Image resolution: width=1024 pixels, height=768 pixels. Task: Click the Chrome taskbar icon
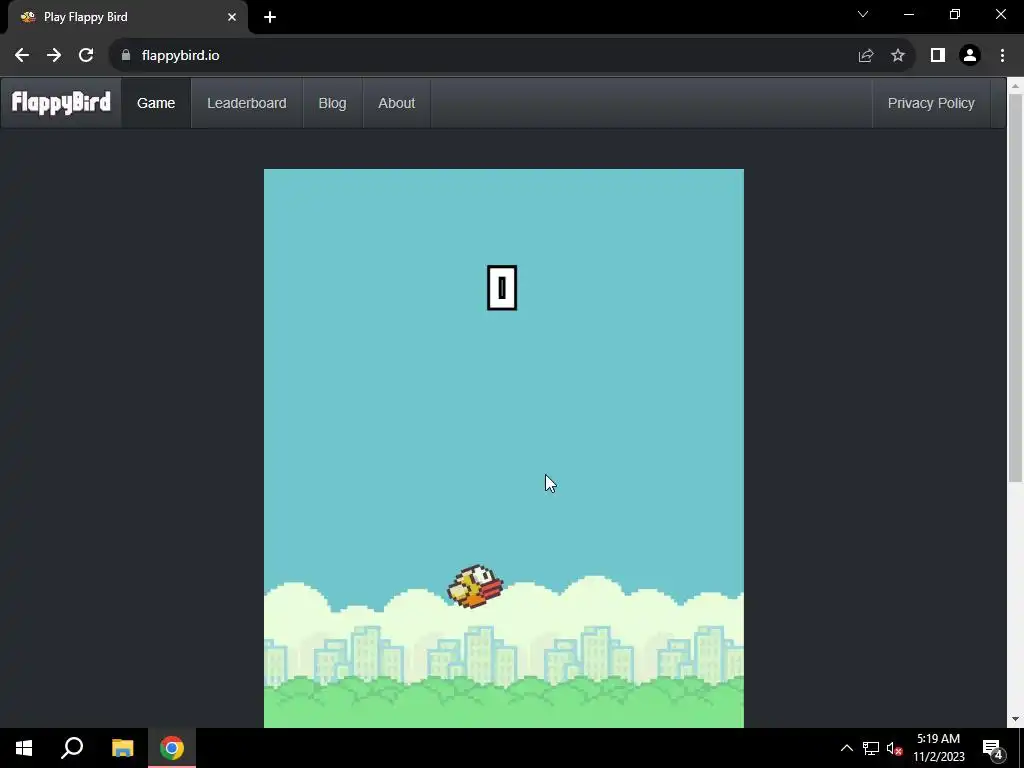(172, 748)
